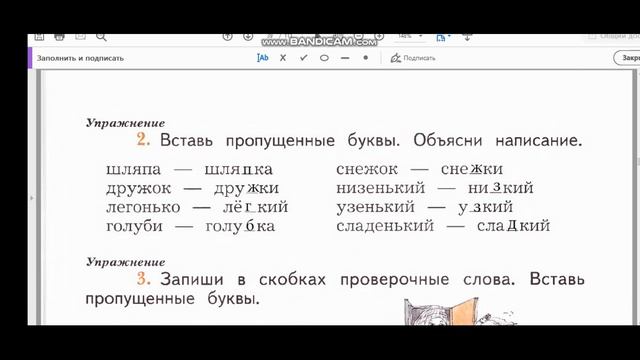Click the zoom in (plus) icon
Image resolution: width=640 pixels, height=360 pixels.
[x=379, y=37]
